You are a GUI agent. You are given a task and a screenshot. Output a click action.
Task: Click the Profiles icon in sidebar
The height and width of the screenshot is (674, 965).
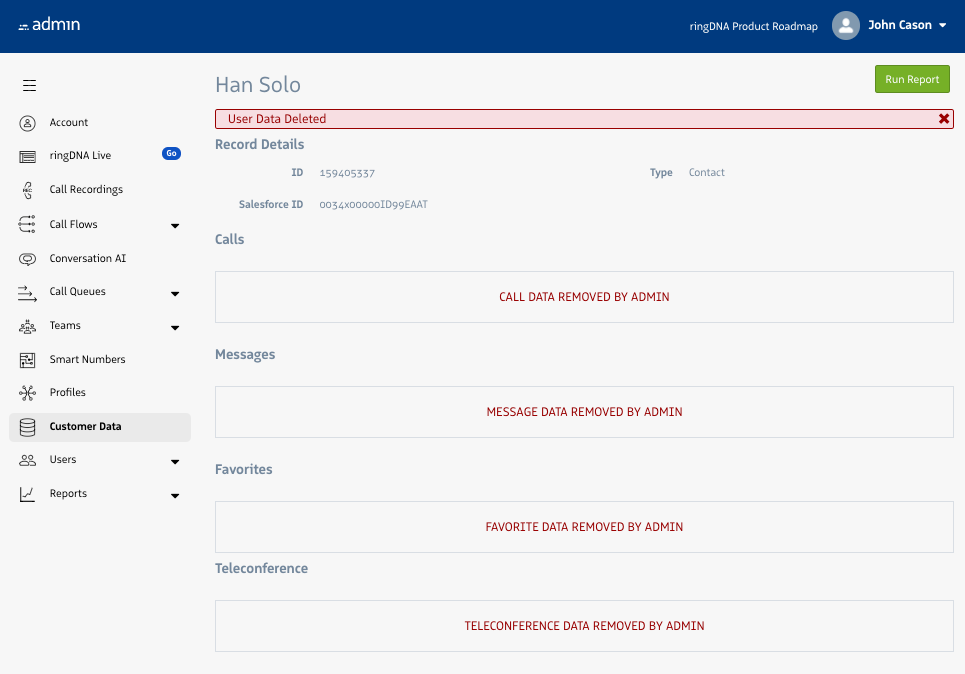pos(28,393)
